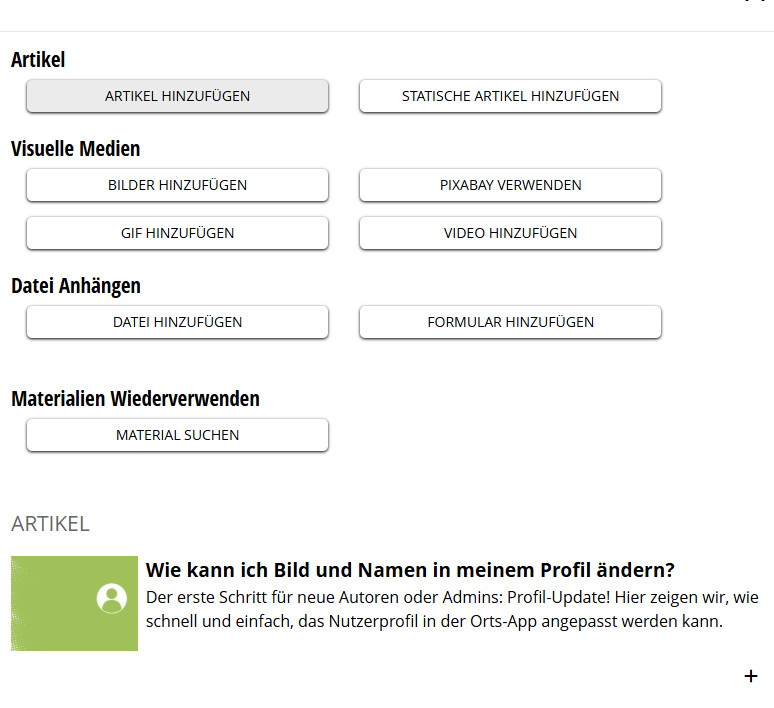
Task: Open Material suchen
Action: coord(177,435)
